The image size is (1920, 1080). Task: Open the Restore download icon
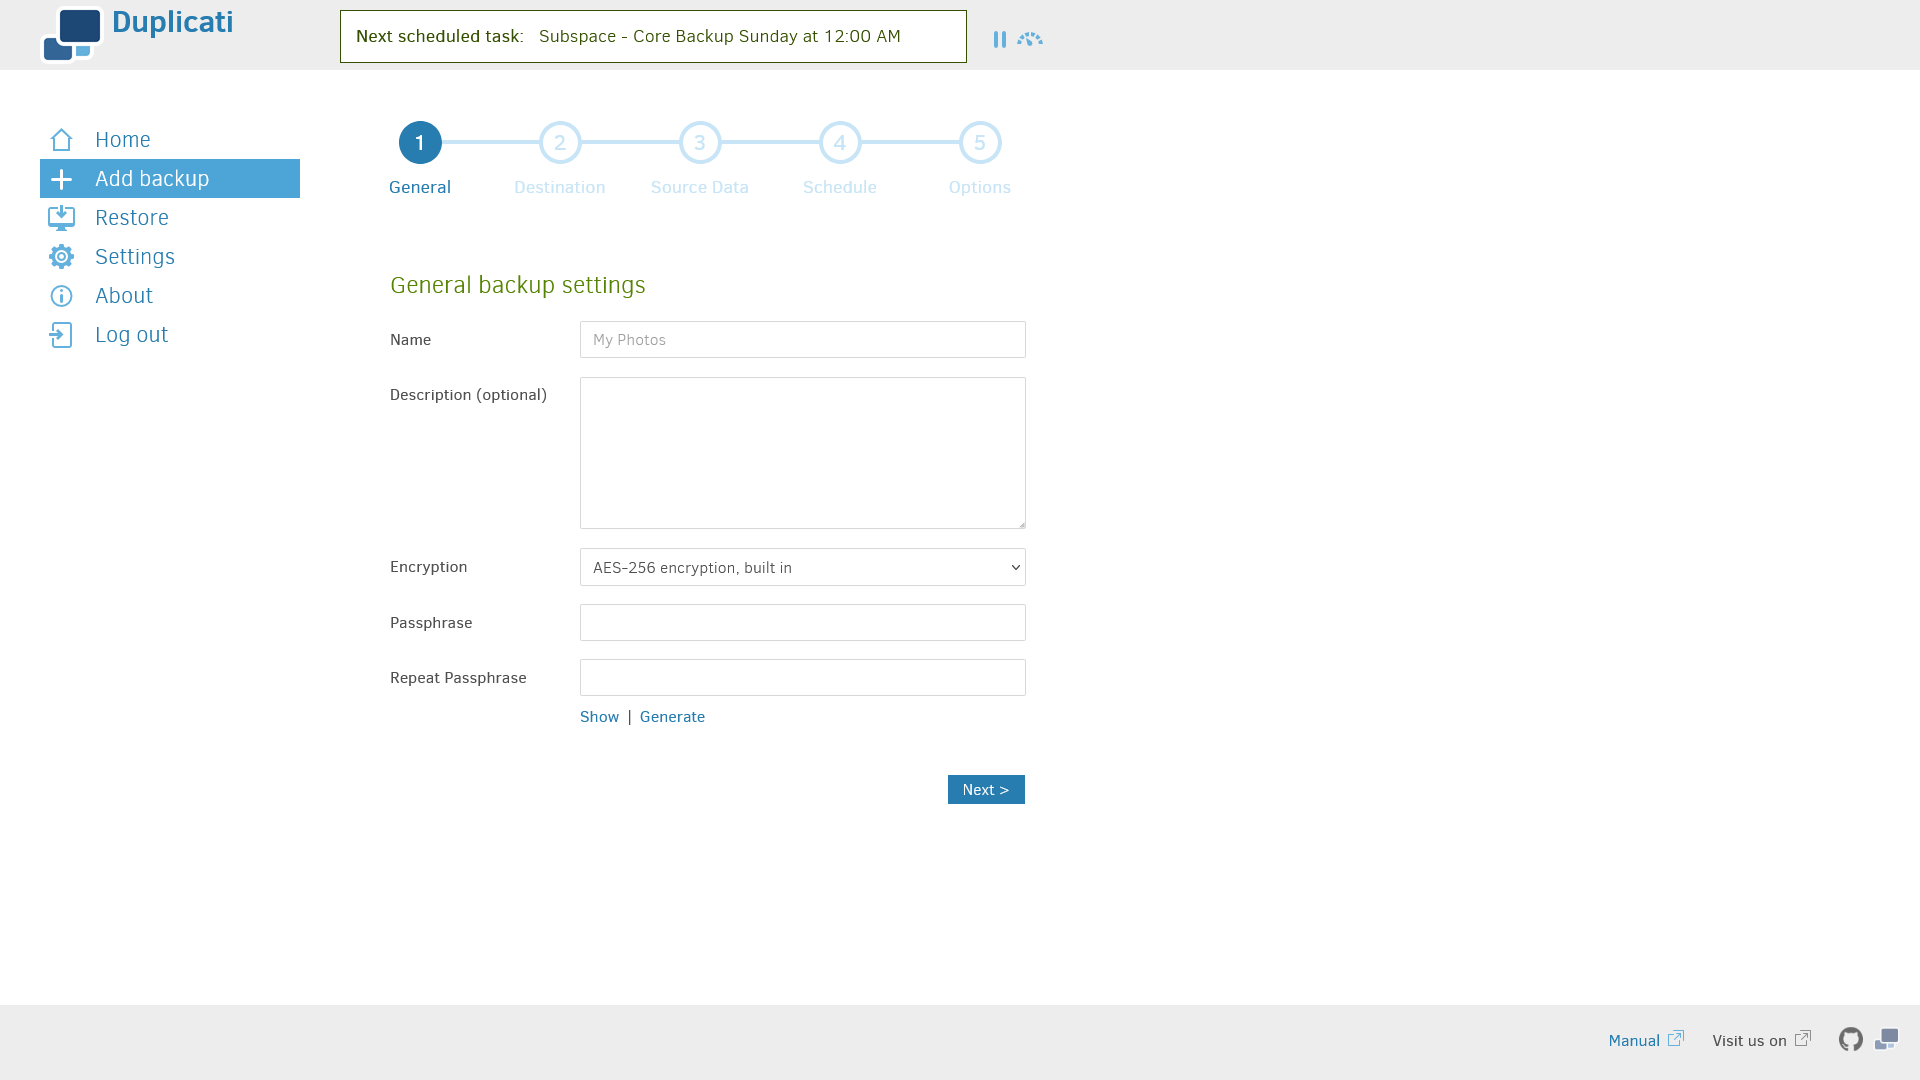(x=61, y=218)
